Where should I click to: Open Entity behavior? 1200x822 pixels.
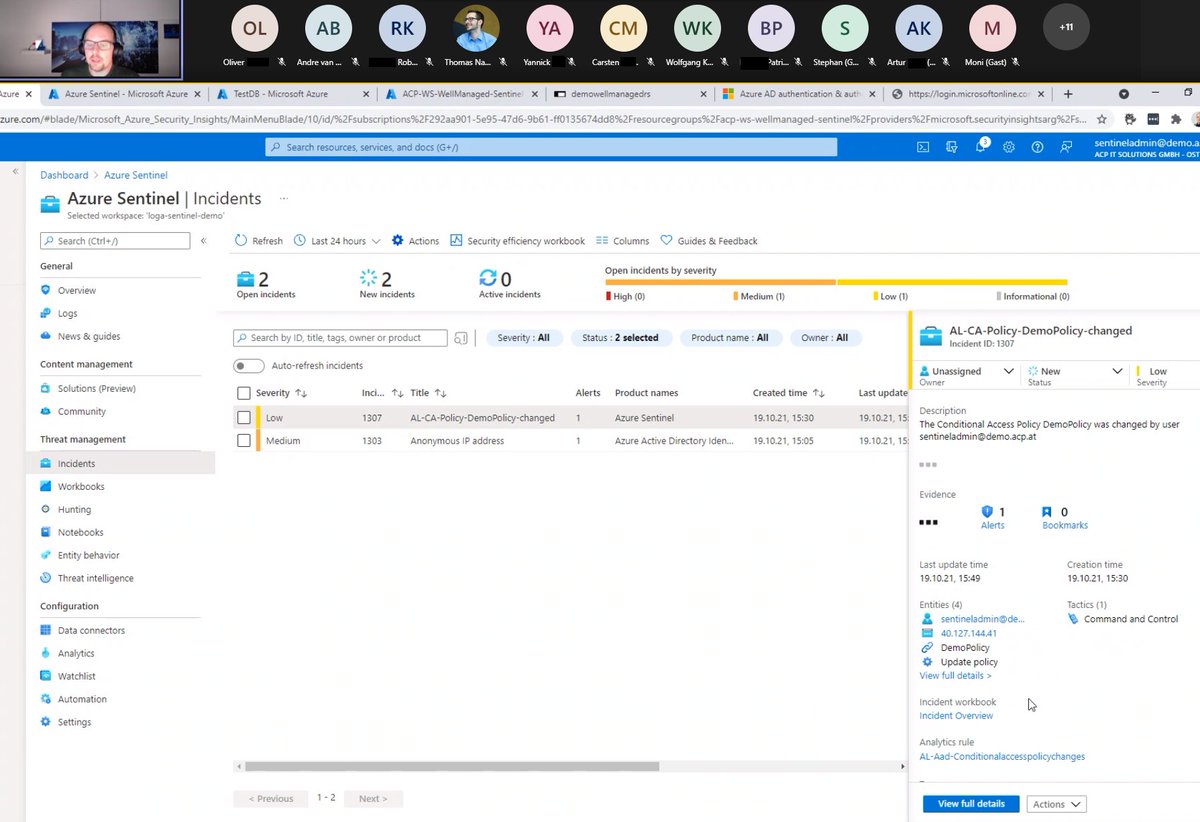(88, 555)
